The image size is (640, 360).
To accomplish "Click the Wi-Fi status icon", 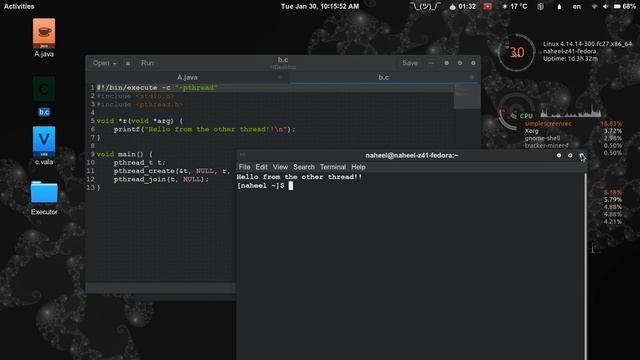I will (594, 7).
